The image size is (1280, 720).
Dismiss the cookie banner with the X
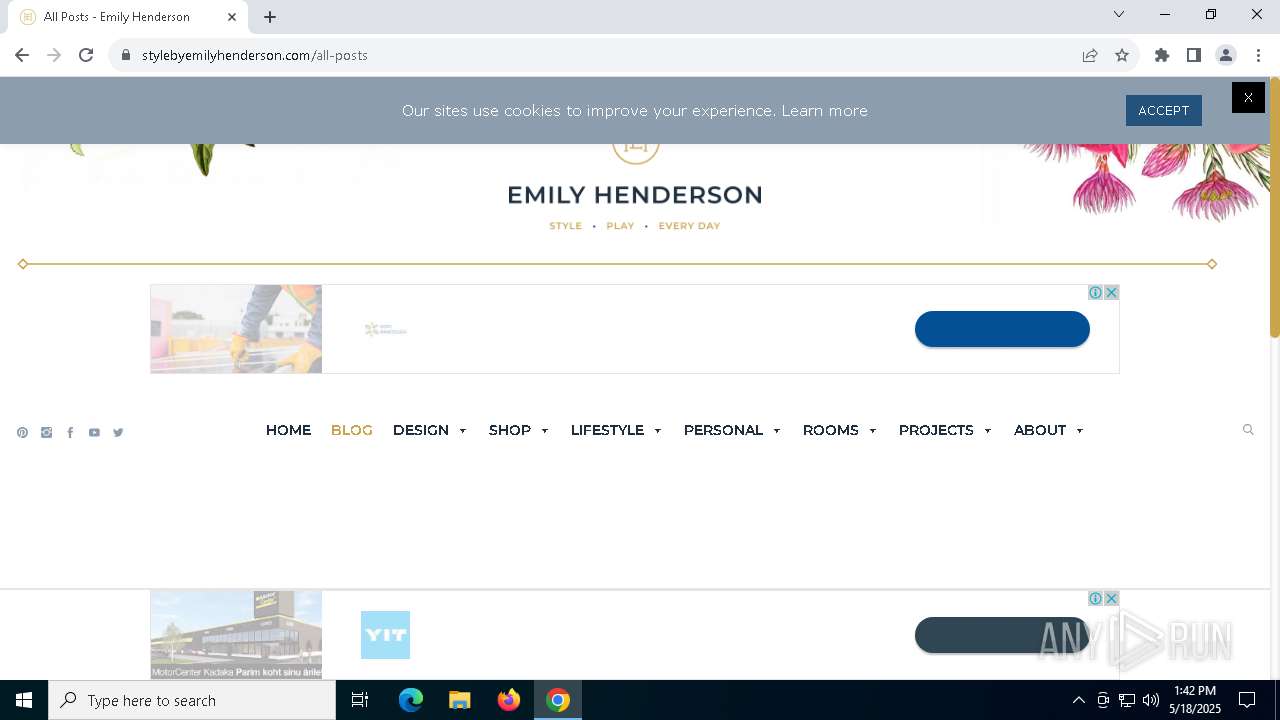tap(1248, 97)
